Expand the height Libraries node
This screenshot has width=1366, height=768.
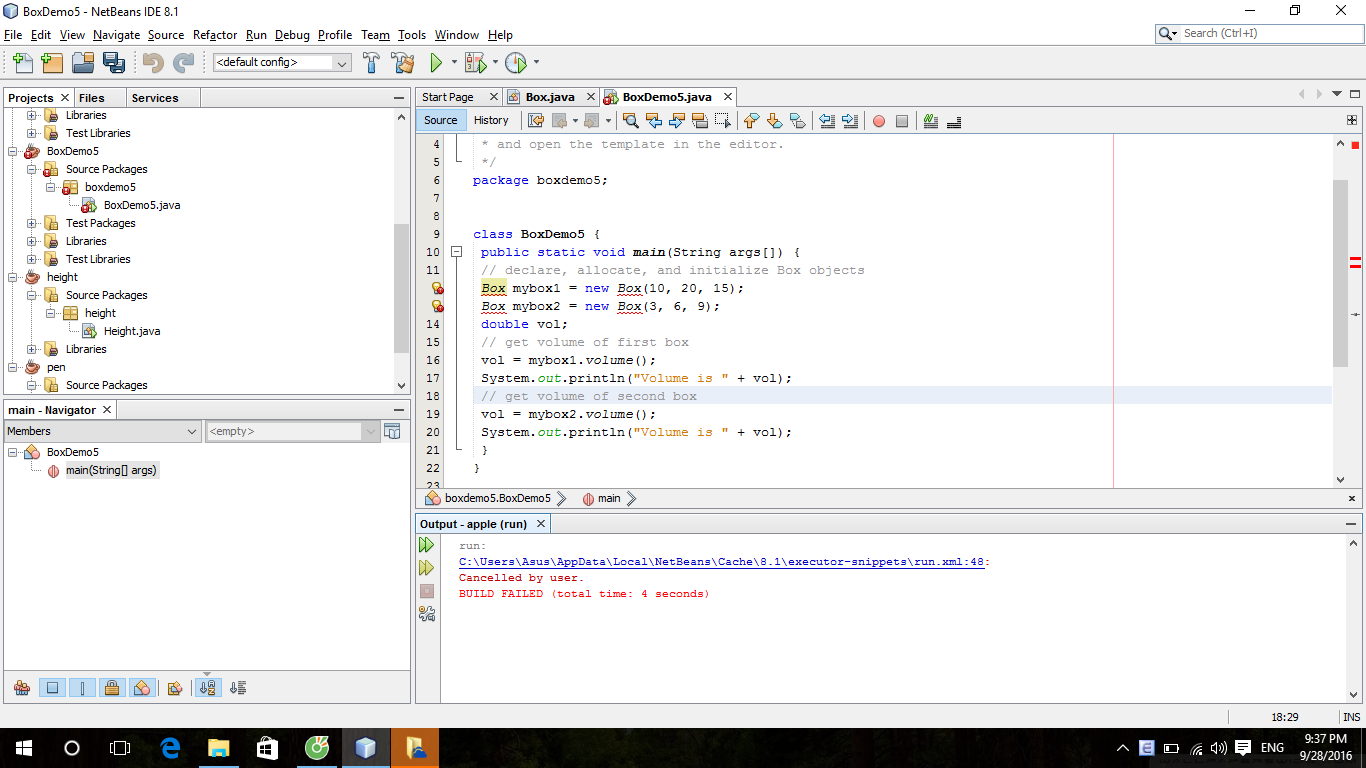click(x=30, y=348)
